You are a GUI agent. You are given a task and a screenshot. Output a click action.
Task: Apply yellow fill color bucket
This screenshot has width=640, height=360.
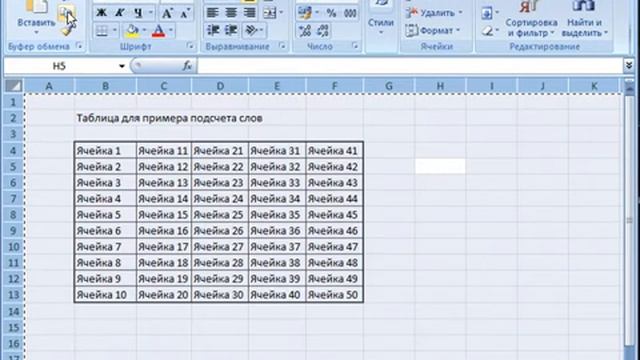coord(132,31)
